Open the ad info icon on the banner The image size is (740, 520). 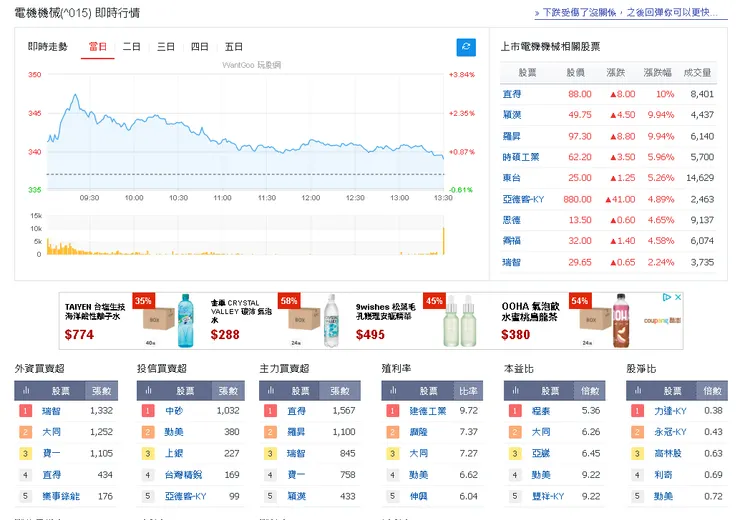[668, 297]
